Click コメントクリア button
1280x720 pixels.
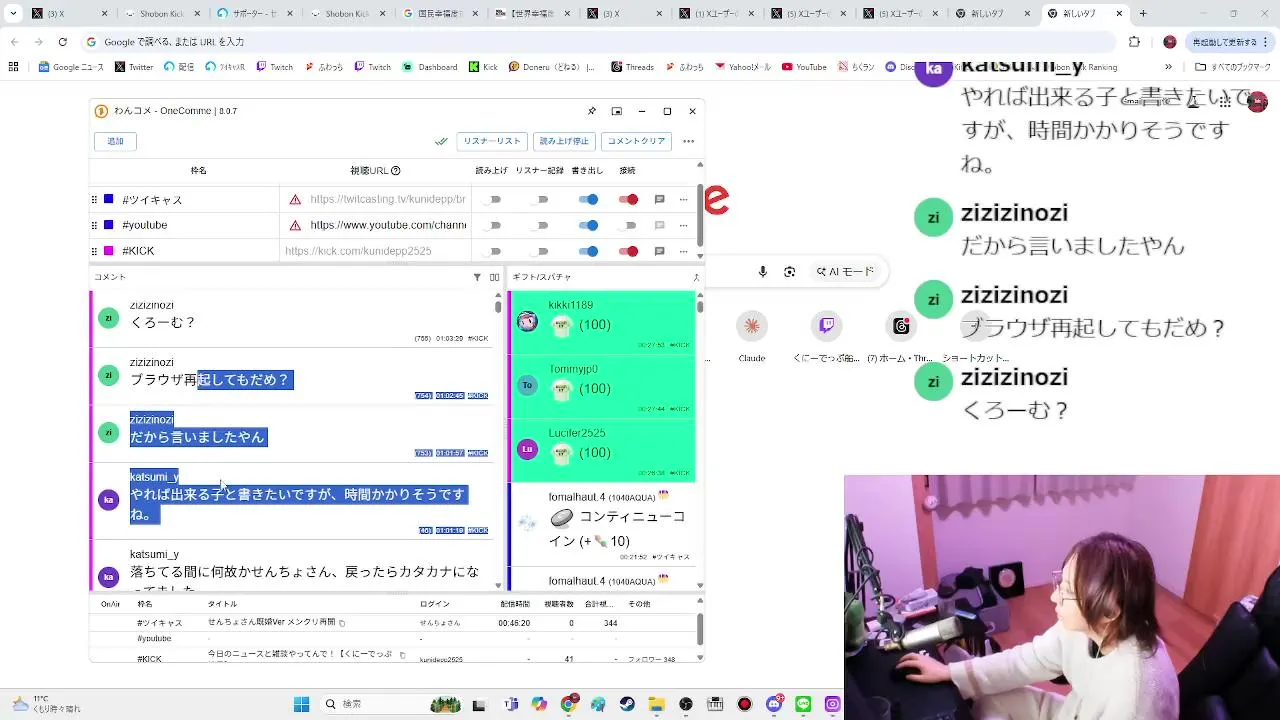(x=637, y=141)
